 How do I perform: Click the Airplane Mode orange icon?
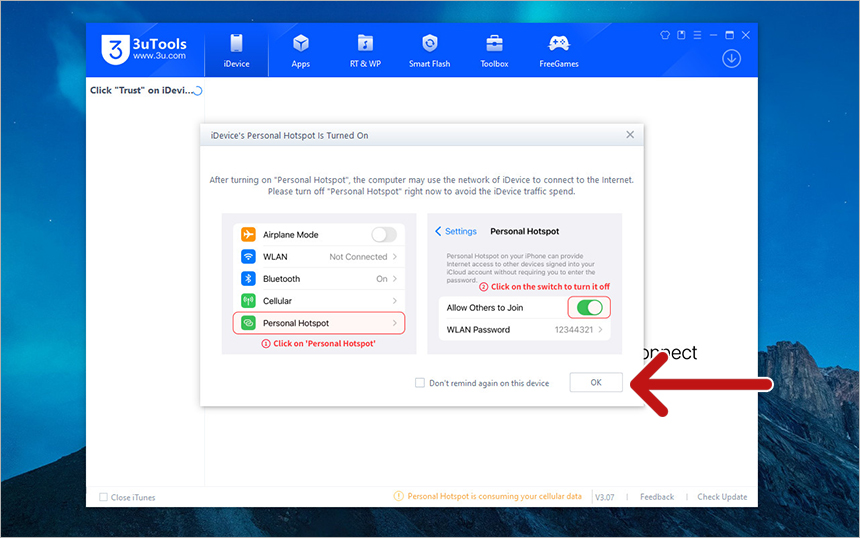[248, 234]
